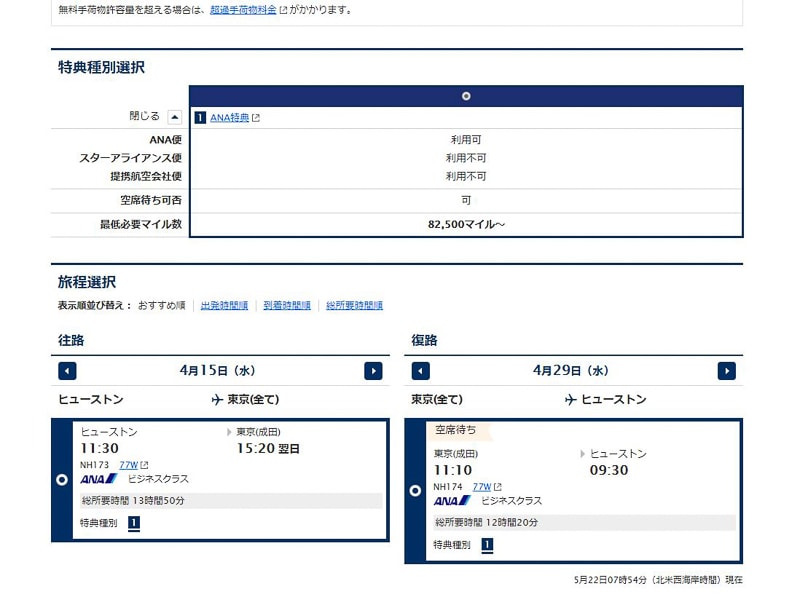This screenshot has height=613, width=800.
Task: Go to next return date after April 29
Action: (727, 371)
